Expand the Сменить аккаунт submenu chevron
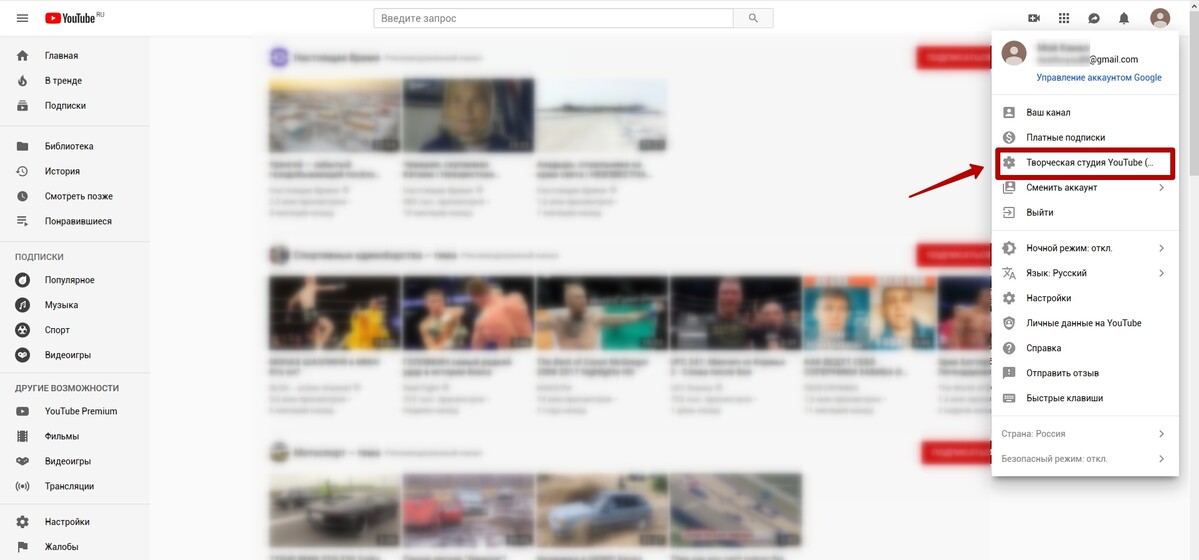The image size is (1199, 560). [1161, 187]
